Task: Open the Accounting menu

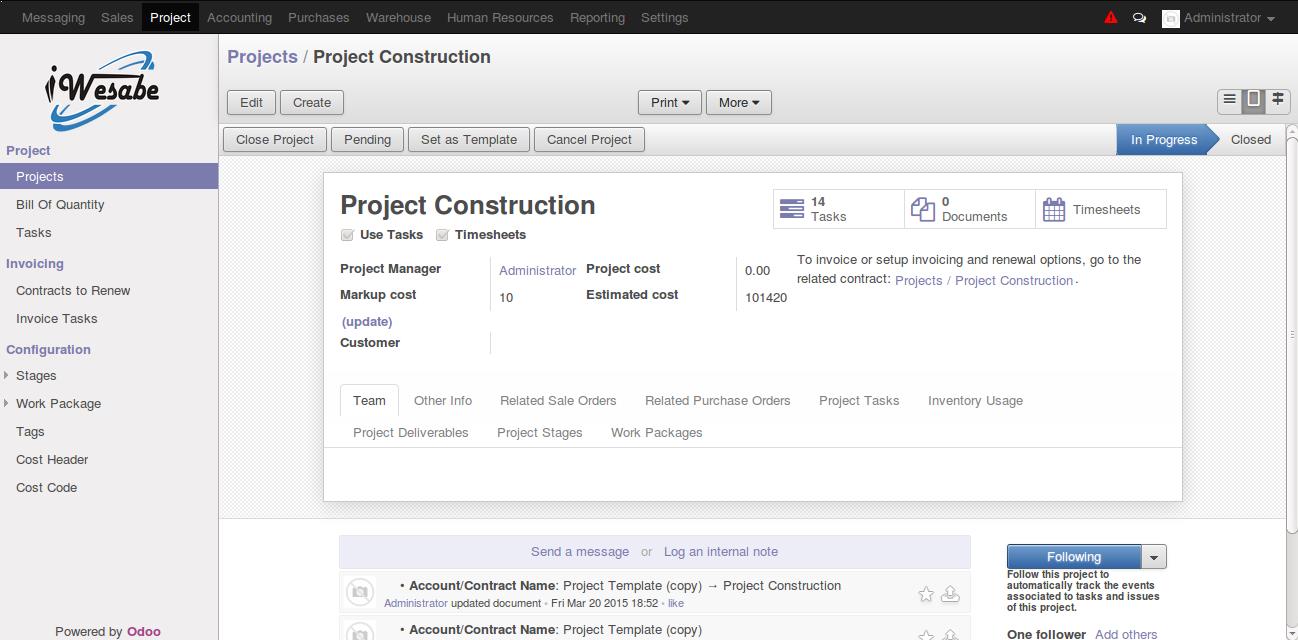Action: [239, 17]
